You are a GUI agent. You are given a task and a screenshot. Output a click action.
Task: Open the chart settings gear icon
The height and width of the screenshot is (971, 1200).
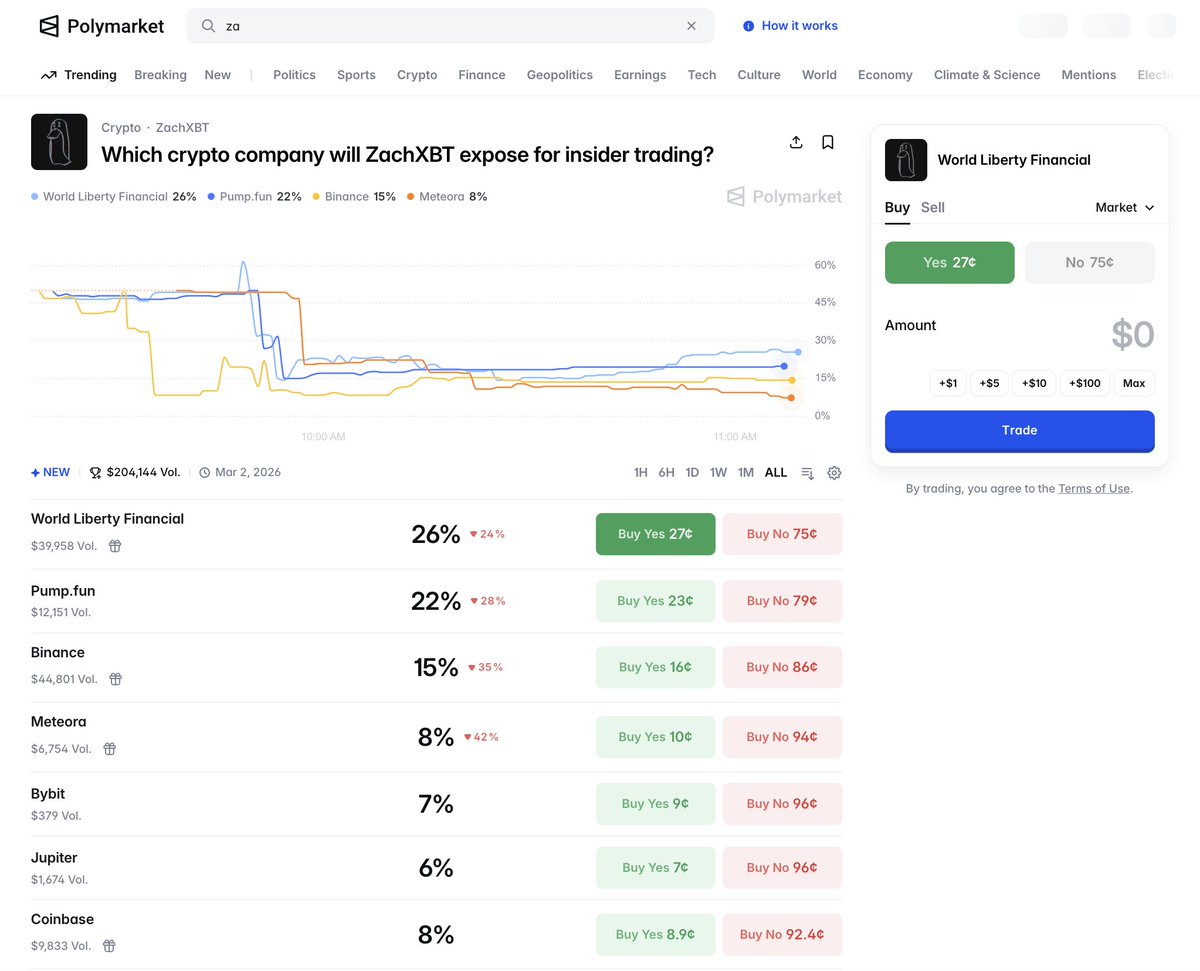pos(834,473)
